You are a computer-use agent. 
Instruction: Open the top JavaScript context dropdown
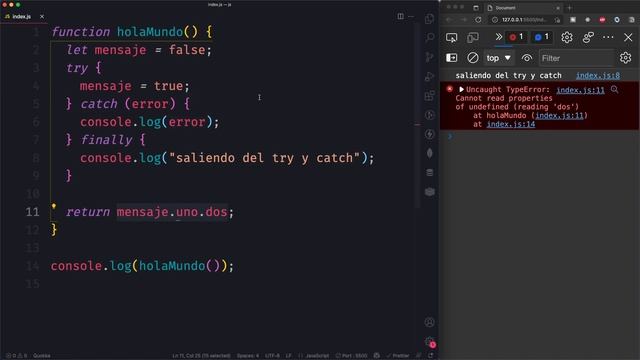click(498, 58)
